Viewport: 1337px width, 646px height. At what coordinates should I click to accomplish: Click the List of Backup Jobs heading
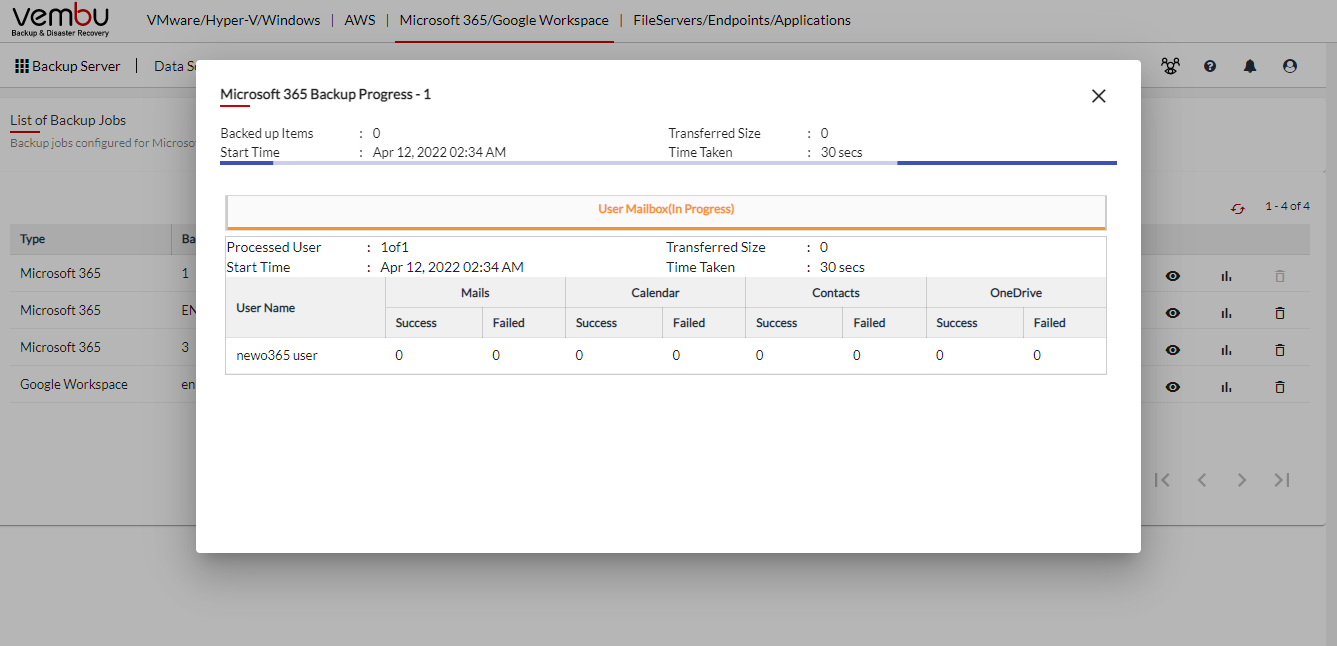point(68,120)
